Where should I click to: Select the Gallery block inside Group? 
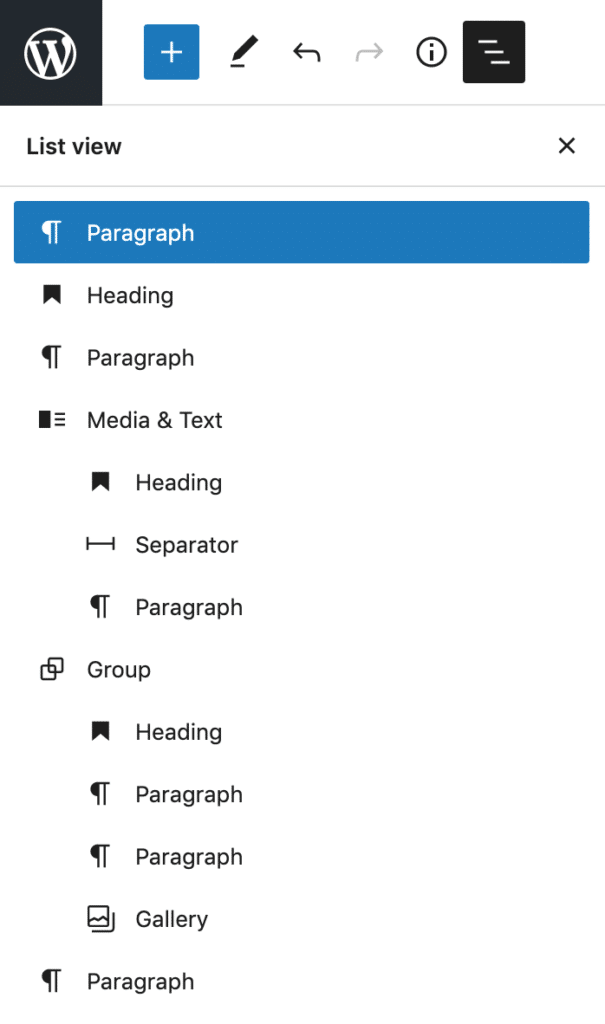170,918
